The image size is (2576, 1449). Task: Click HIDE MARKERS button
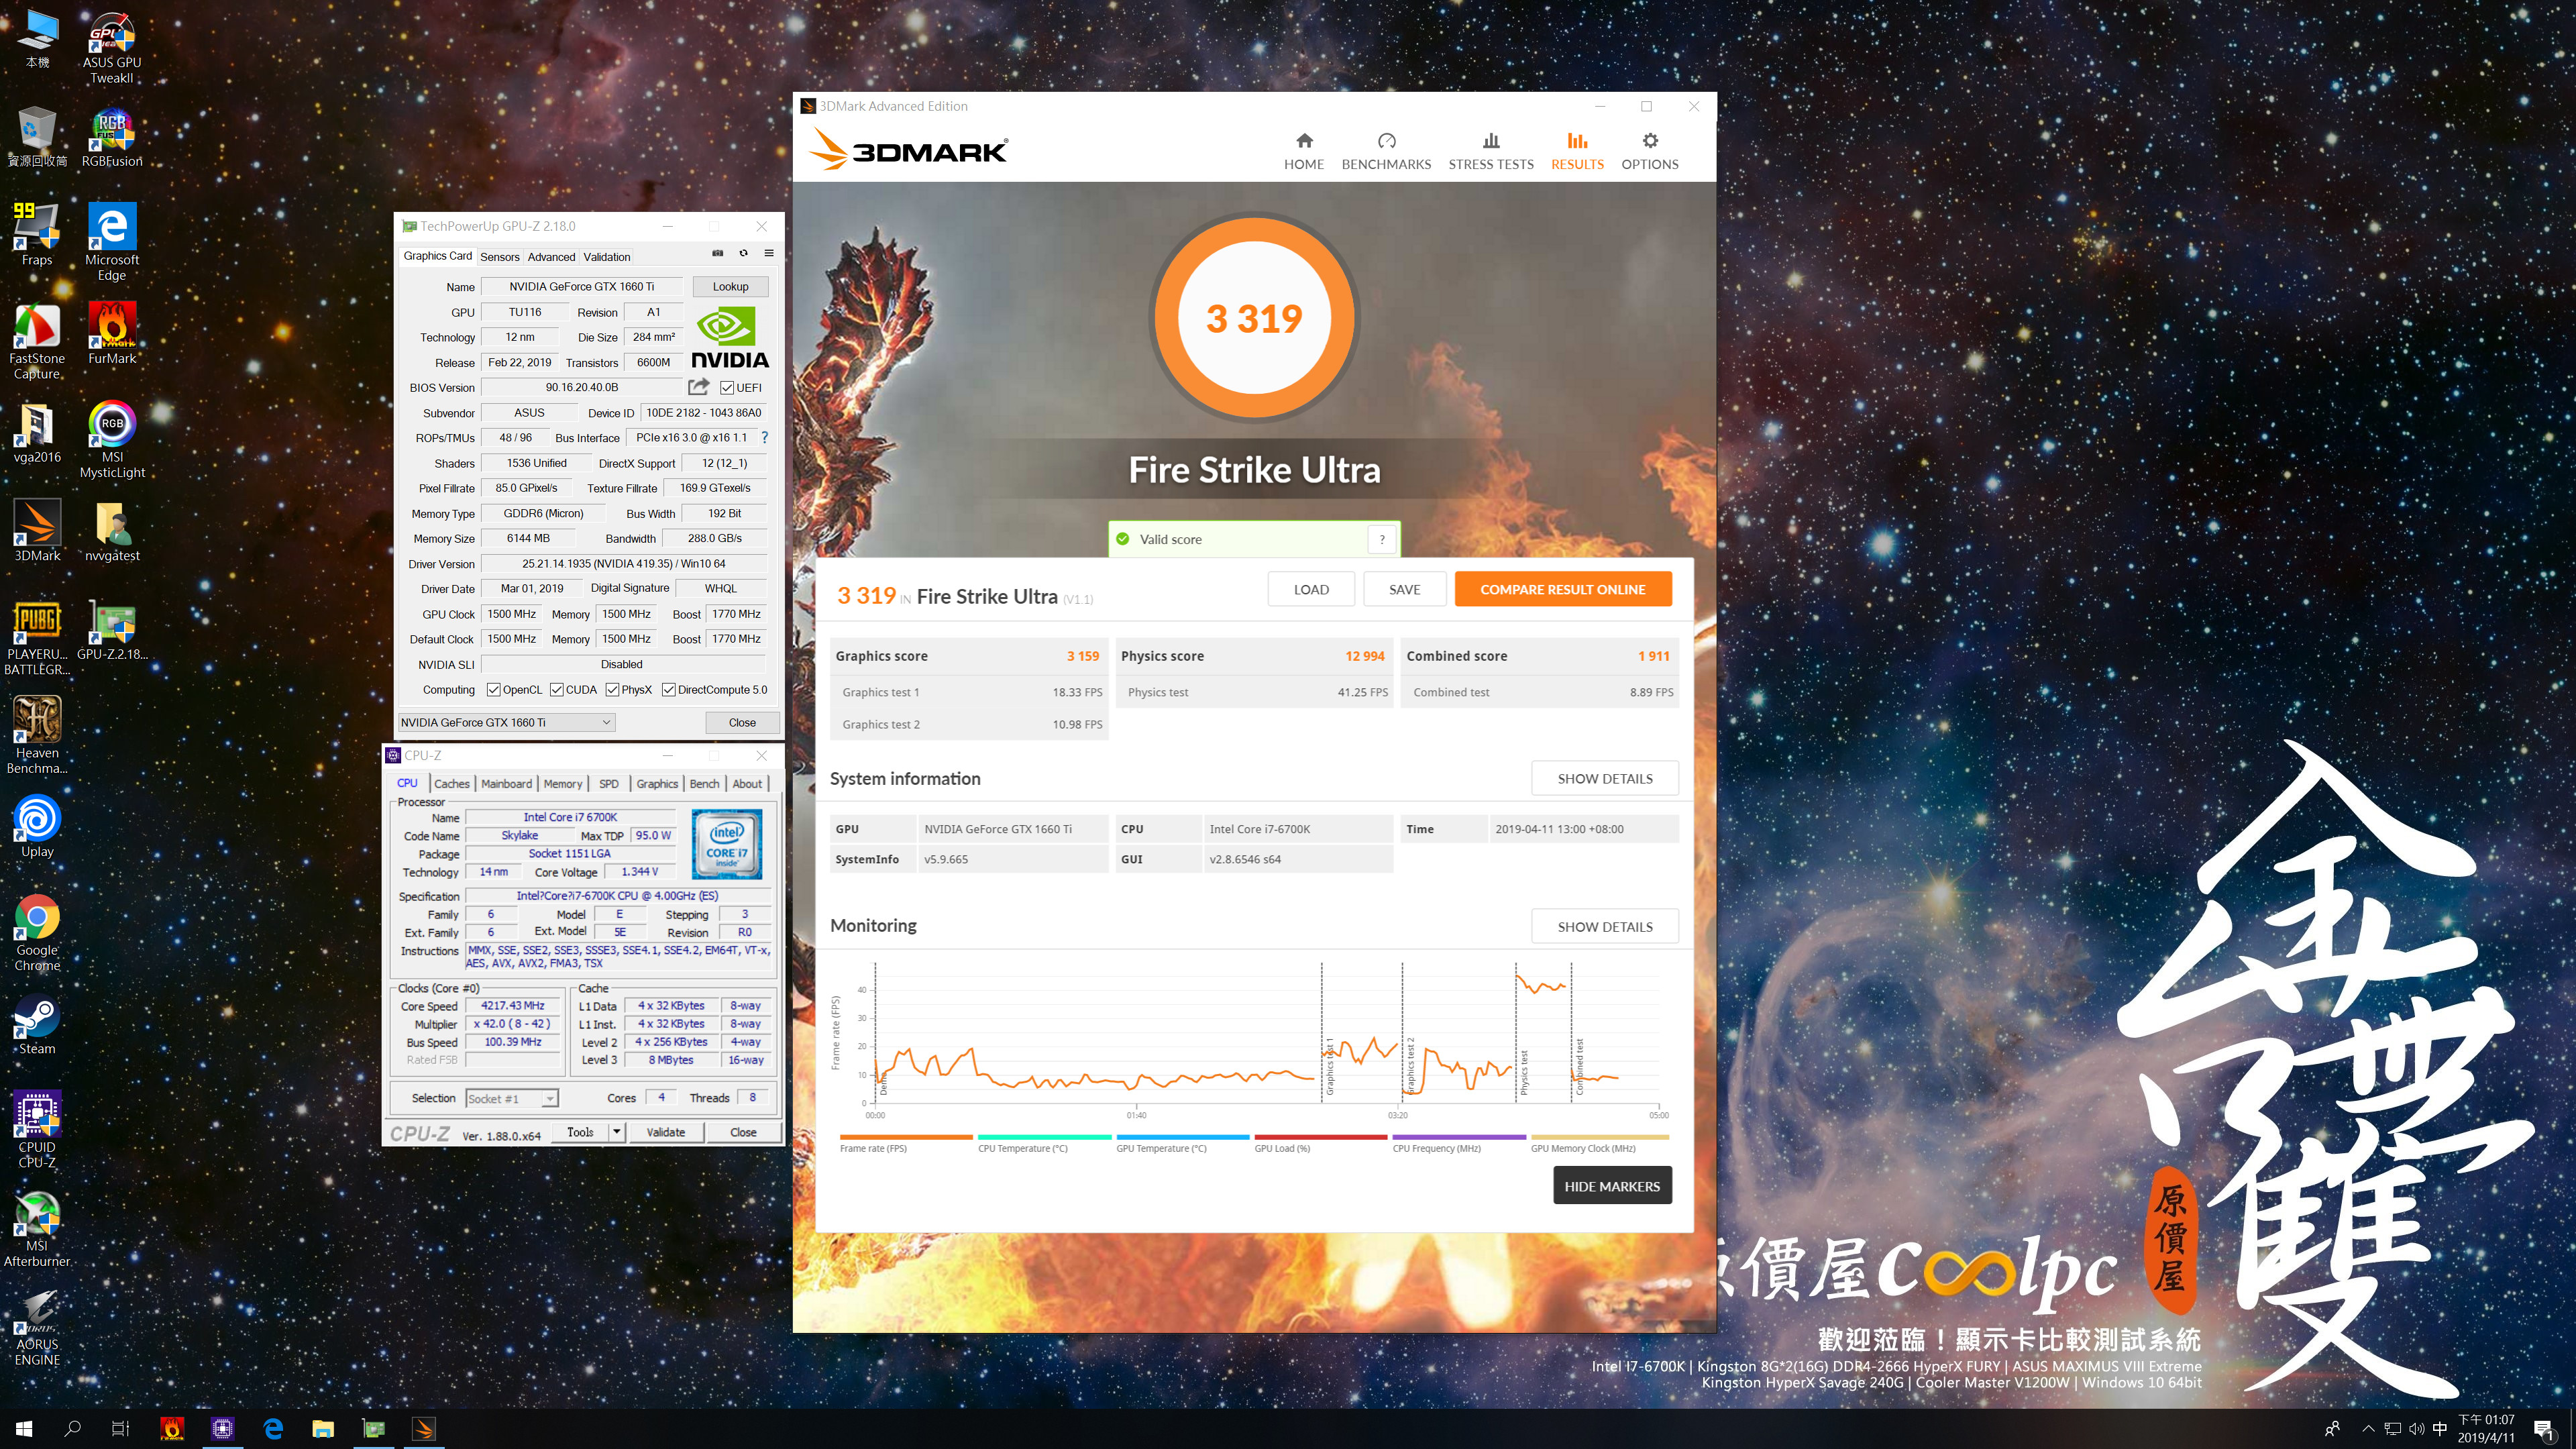click(x=1611, y=1186)
